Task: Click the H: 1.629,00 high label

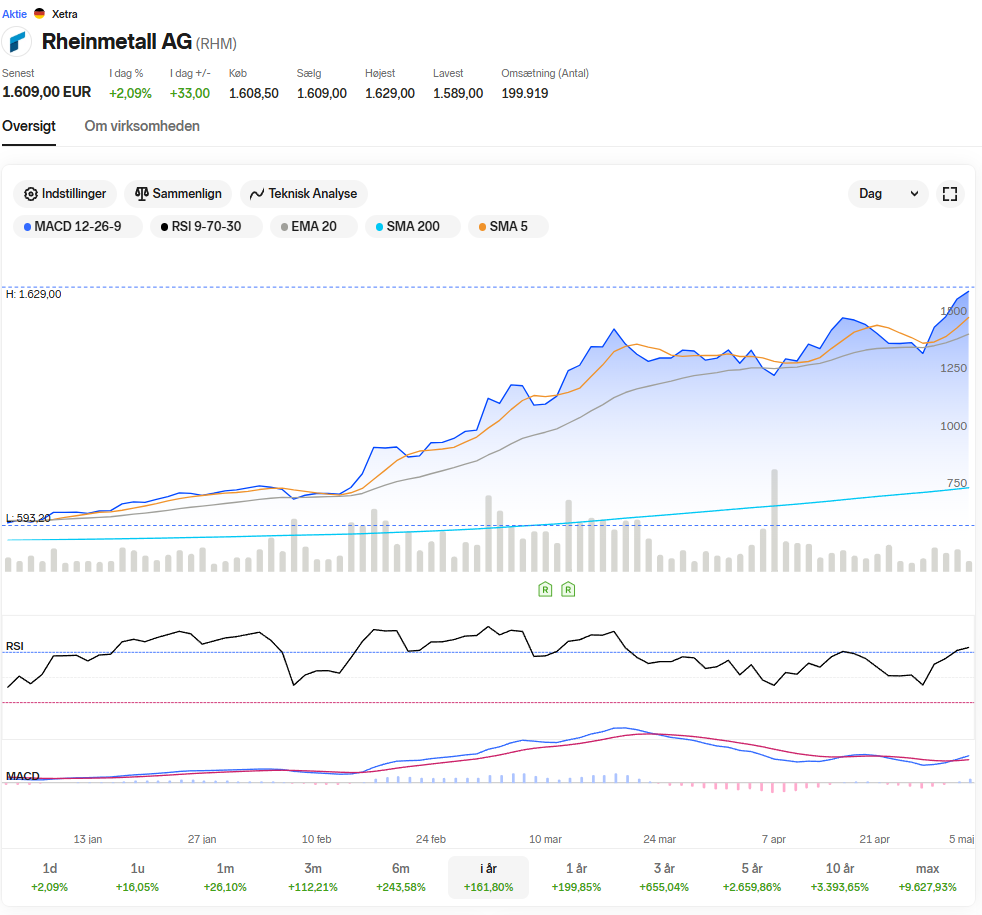Action: pos(34,294)
